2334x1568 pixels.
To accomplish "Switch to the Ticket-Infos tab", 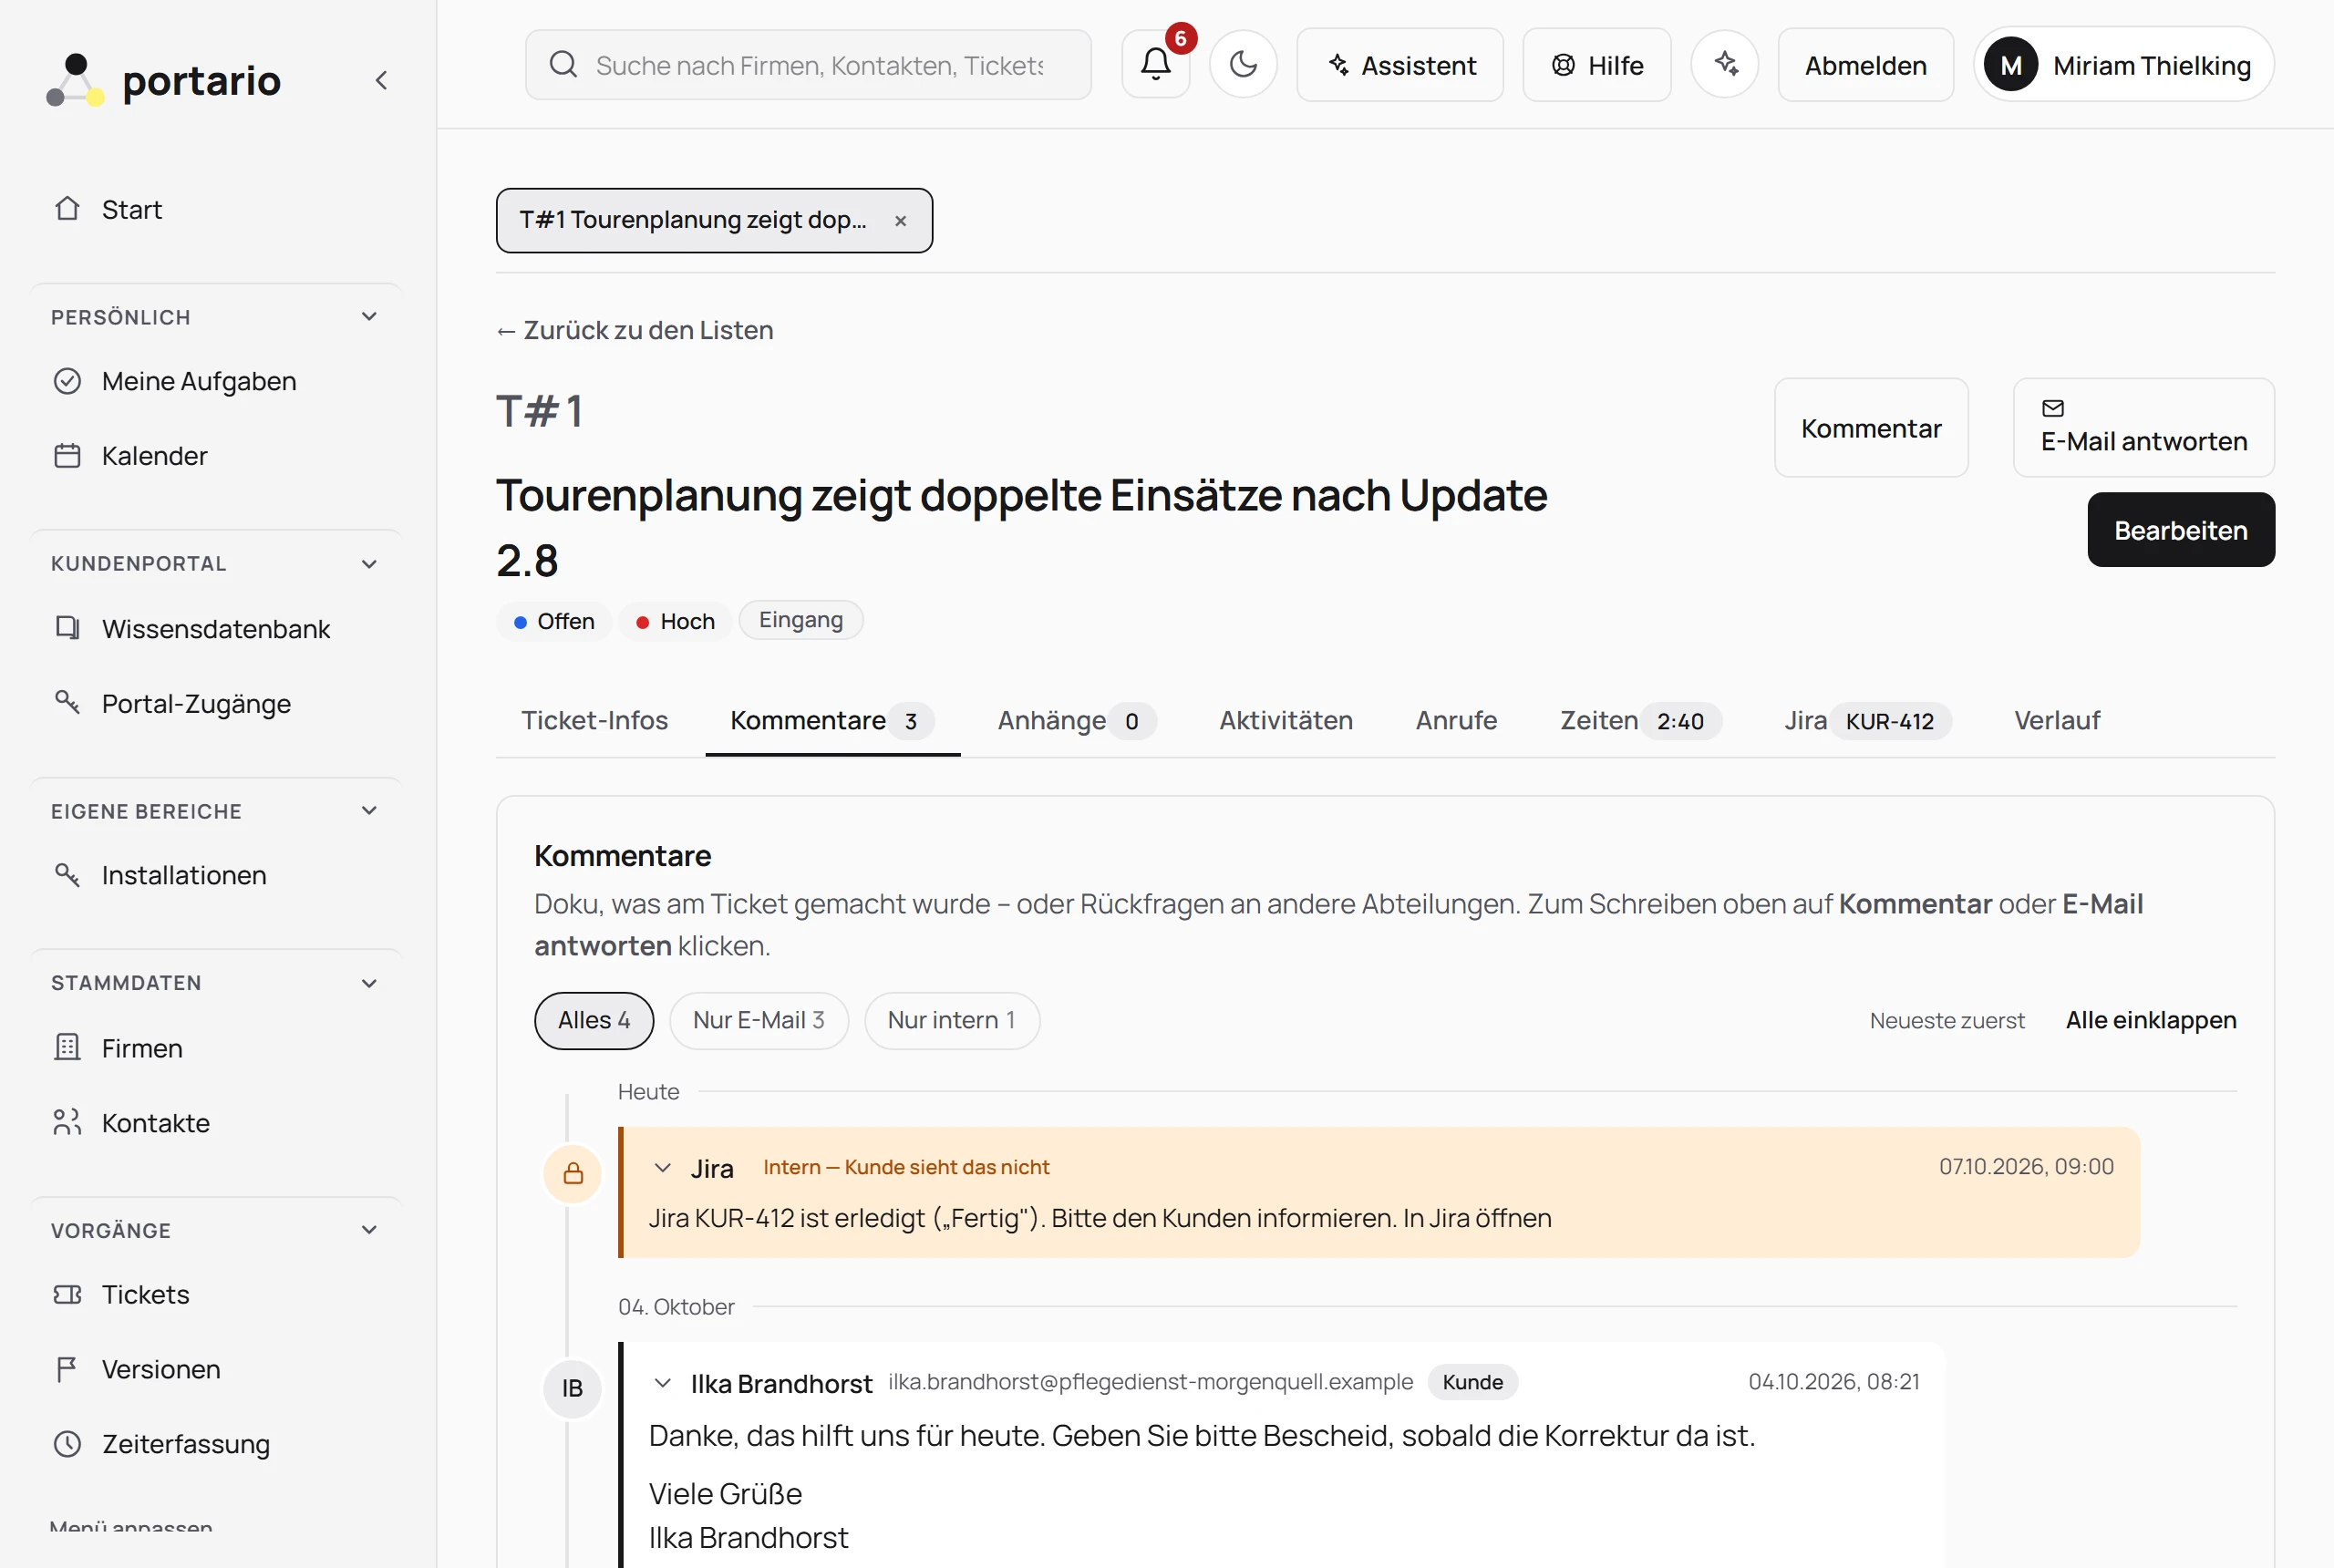I will (x=594, y=720).
